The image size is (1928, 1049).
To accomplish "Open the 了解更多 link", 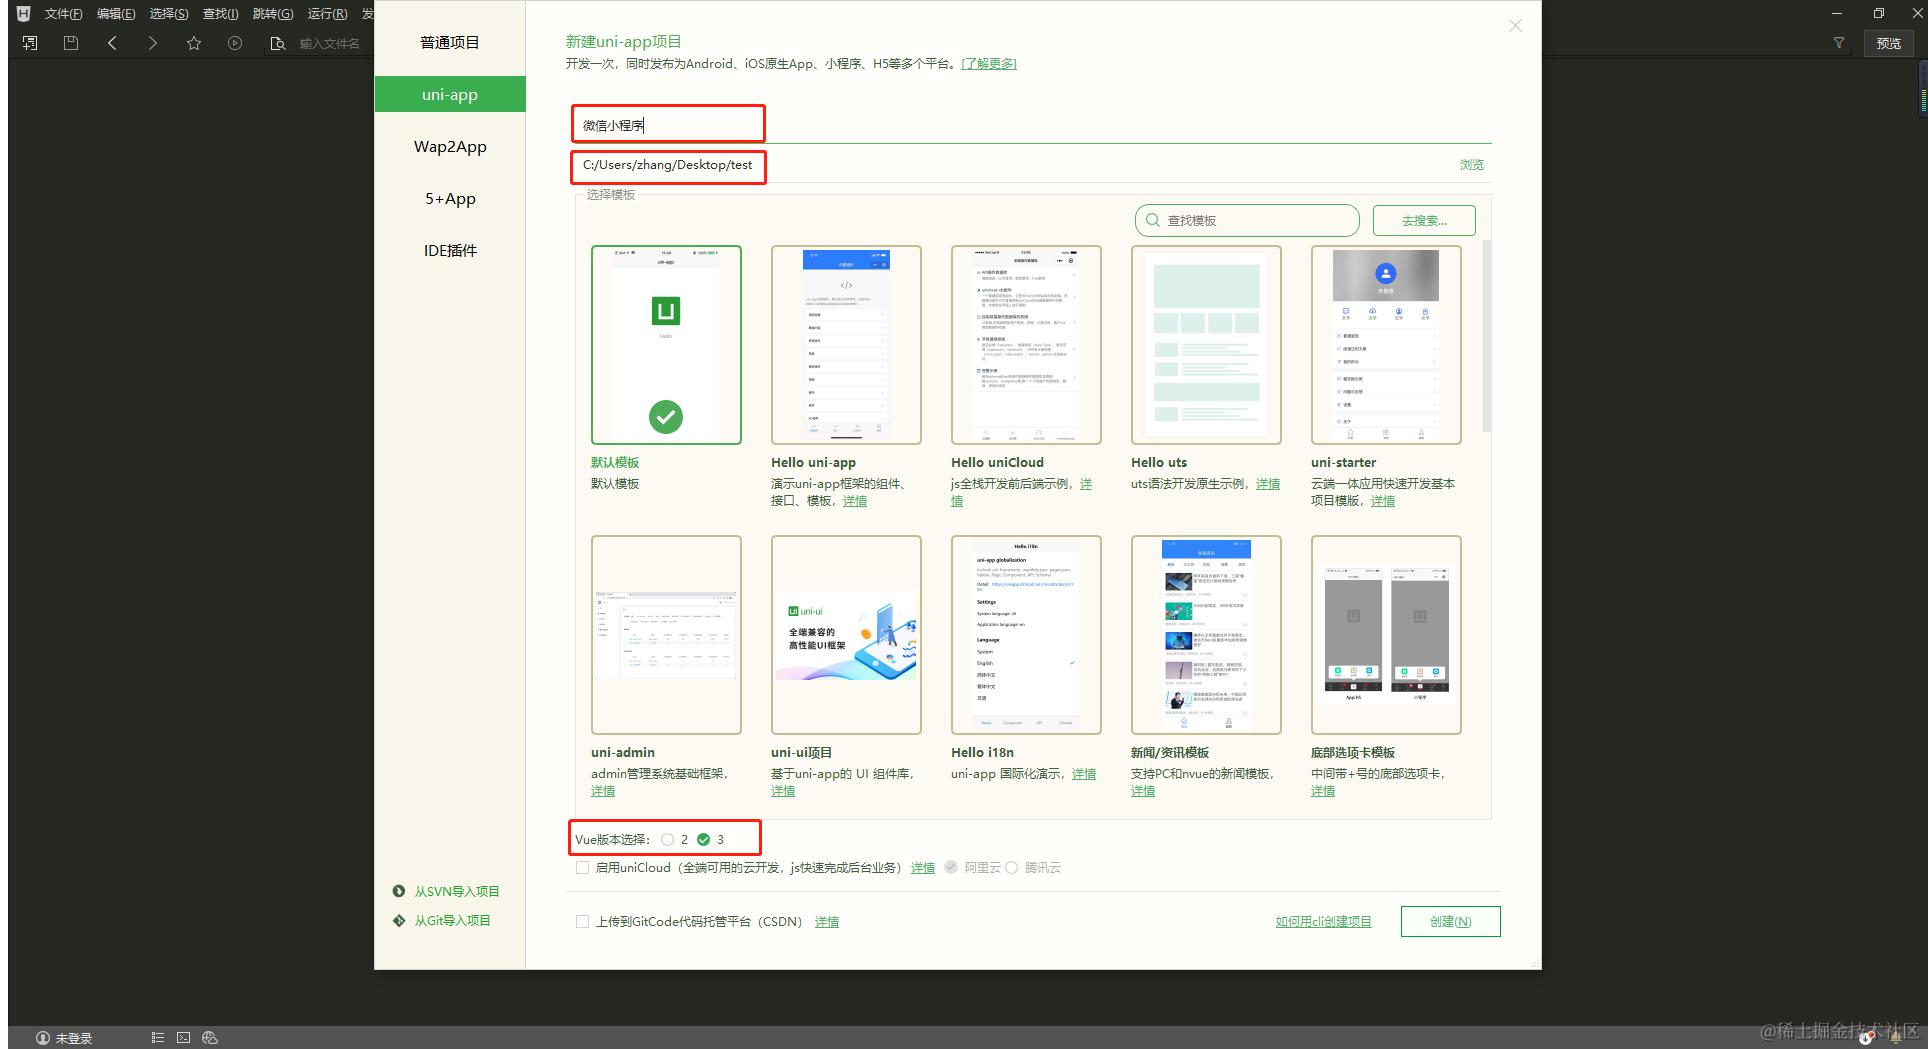I will click(988, 63).
